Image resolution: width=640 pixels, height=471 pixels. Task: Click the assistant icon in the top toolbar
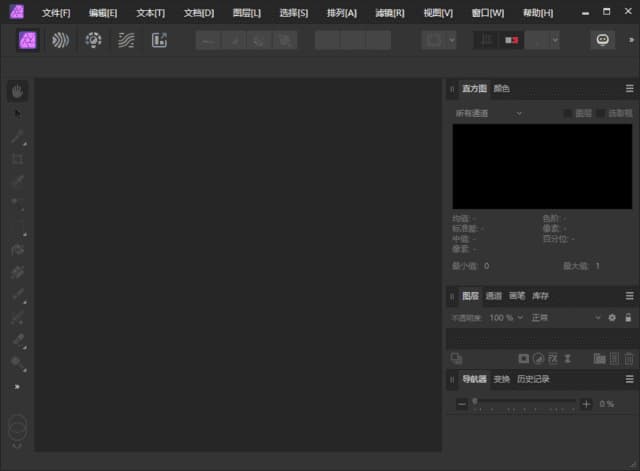coord(603,40)
